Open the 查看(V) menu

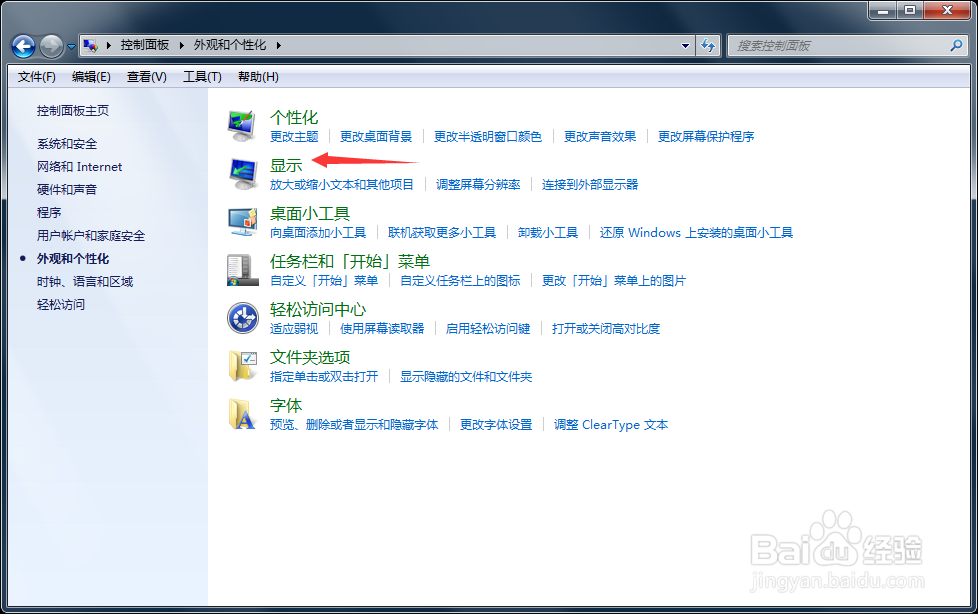click(145, 76)
